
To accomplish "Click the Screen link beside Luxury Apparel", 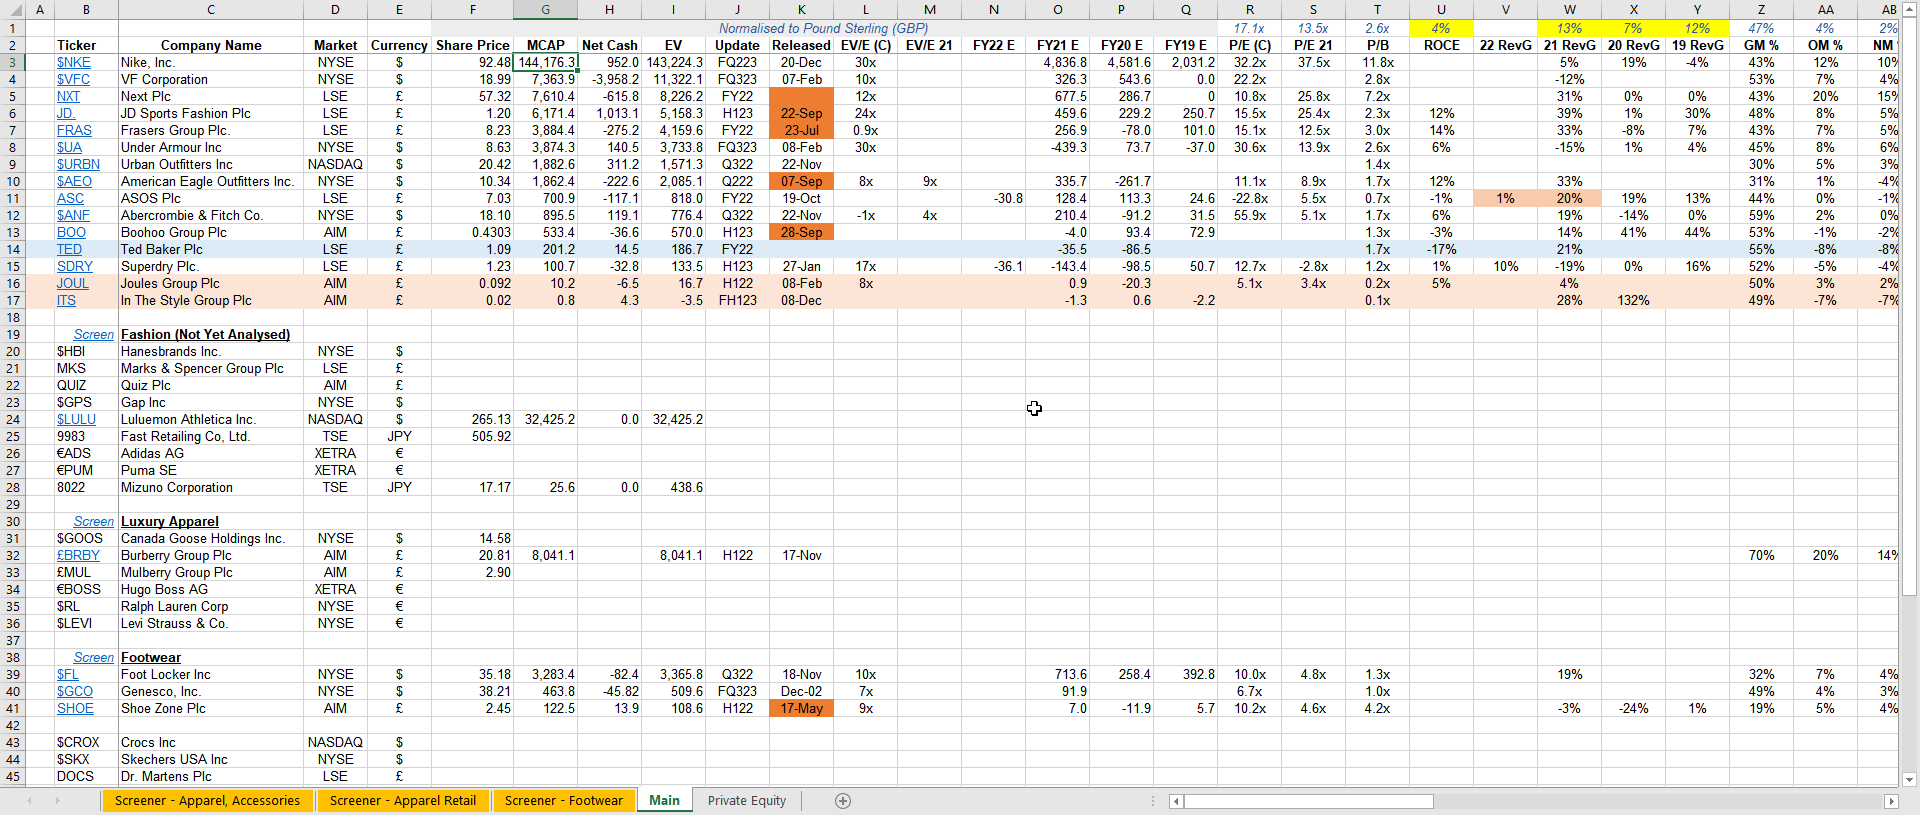I will 94,522.
